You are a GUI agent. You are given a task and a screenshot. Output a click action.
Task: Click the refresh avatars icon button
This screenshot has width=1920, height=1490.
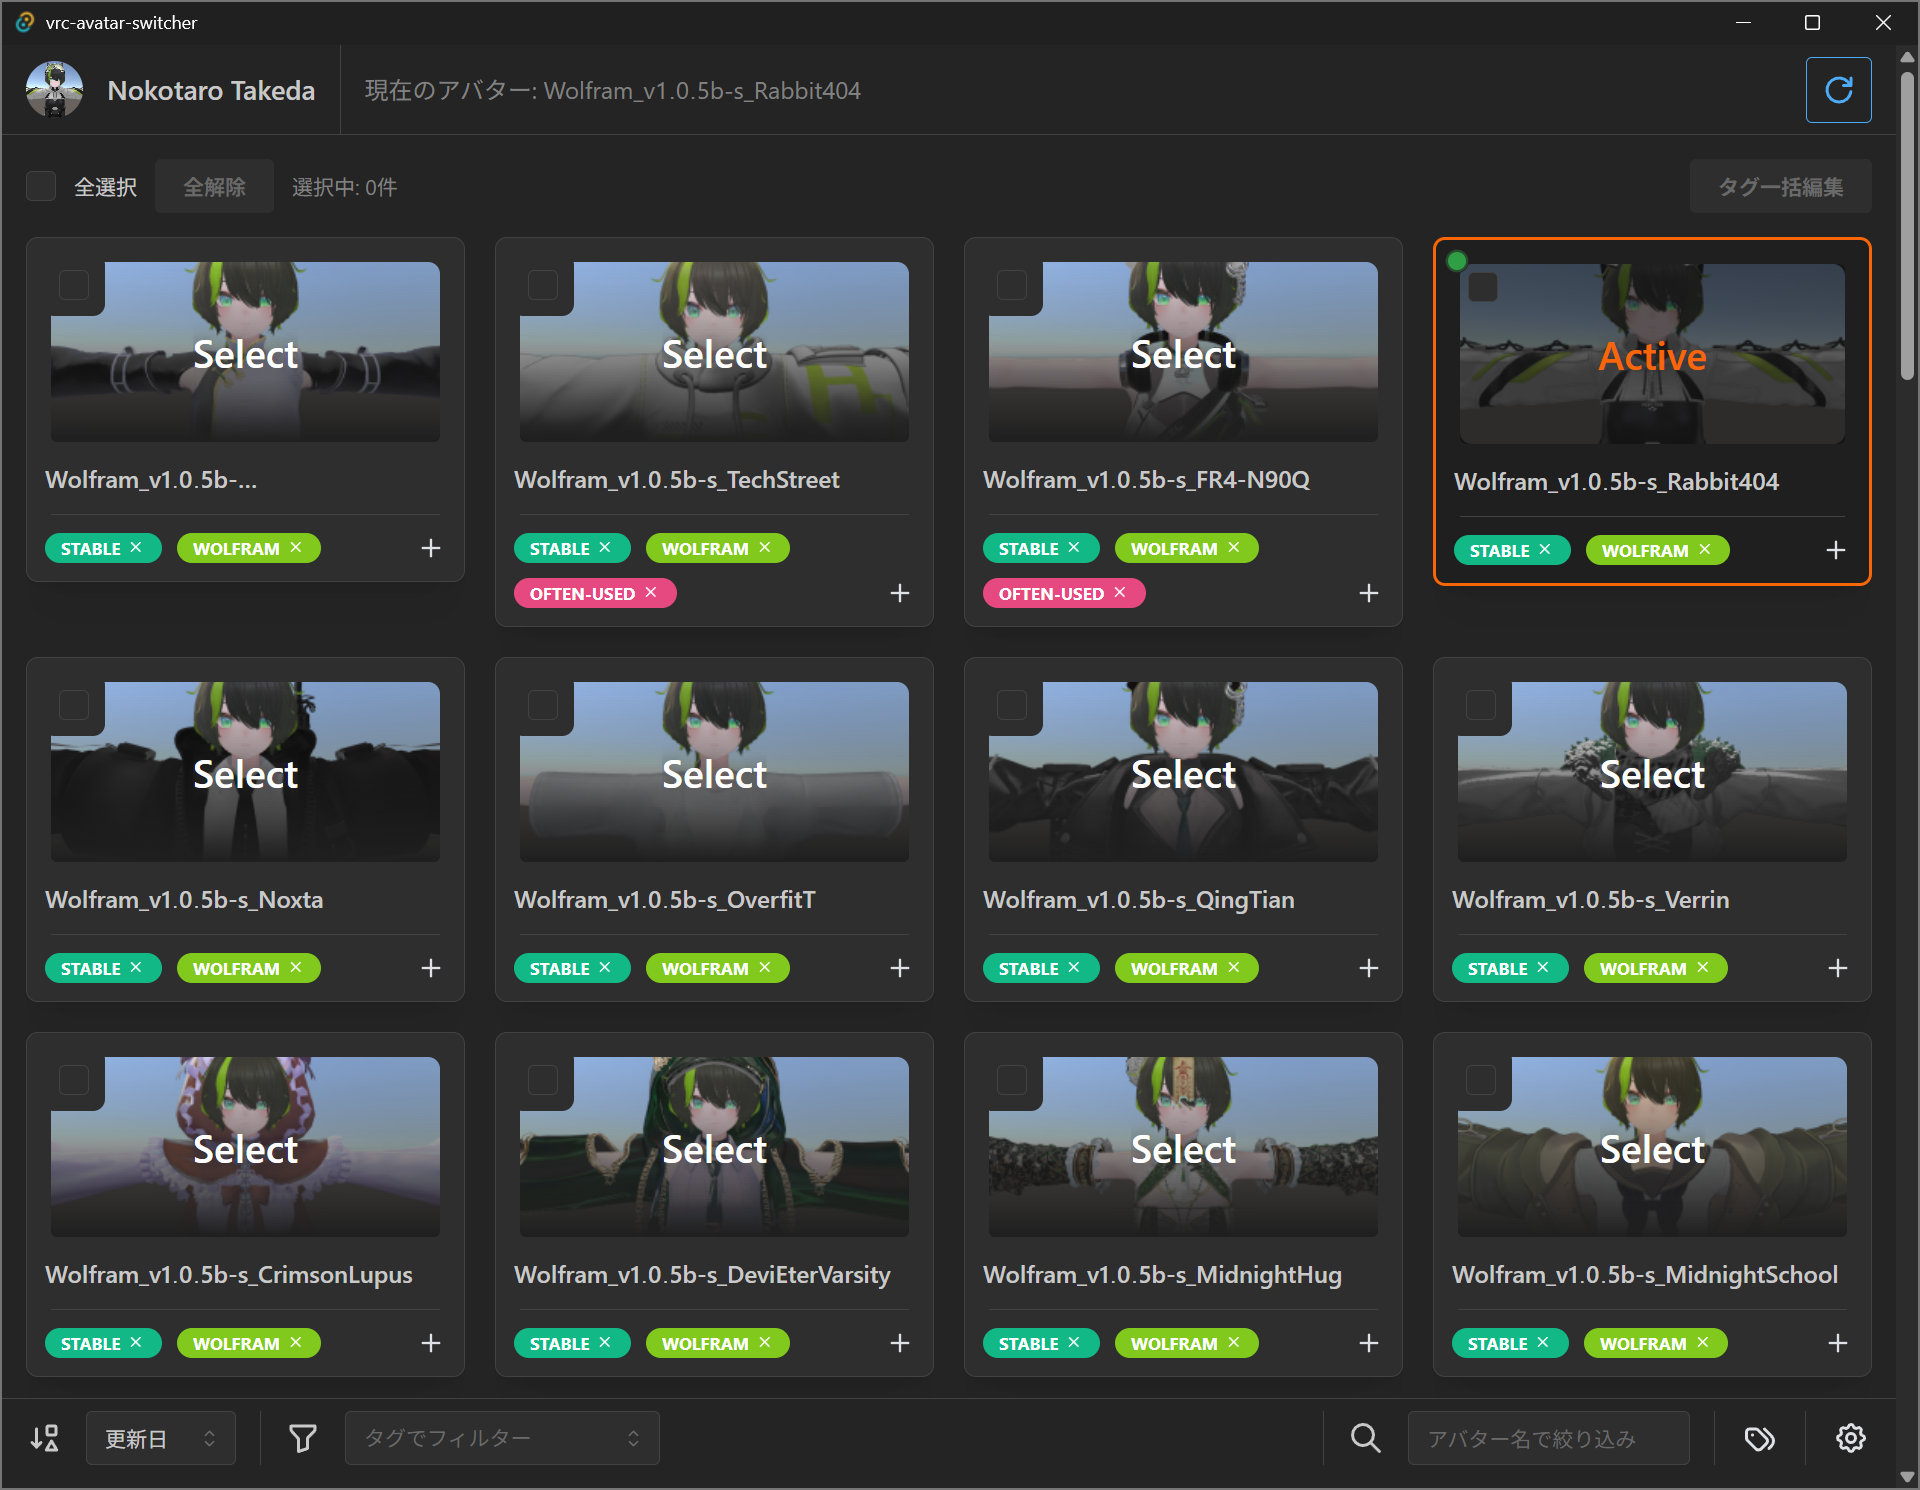(x=1838, y=90)
